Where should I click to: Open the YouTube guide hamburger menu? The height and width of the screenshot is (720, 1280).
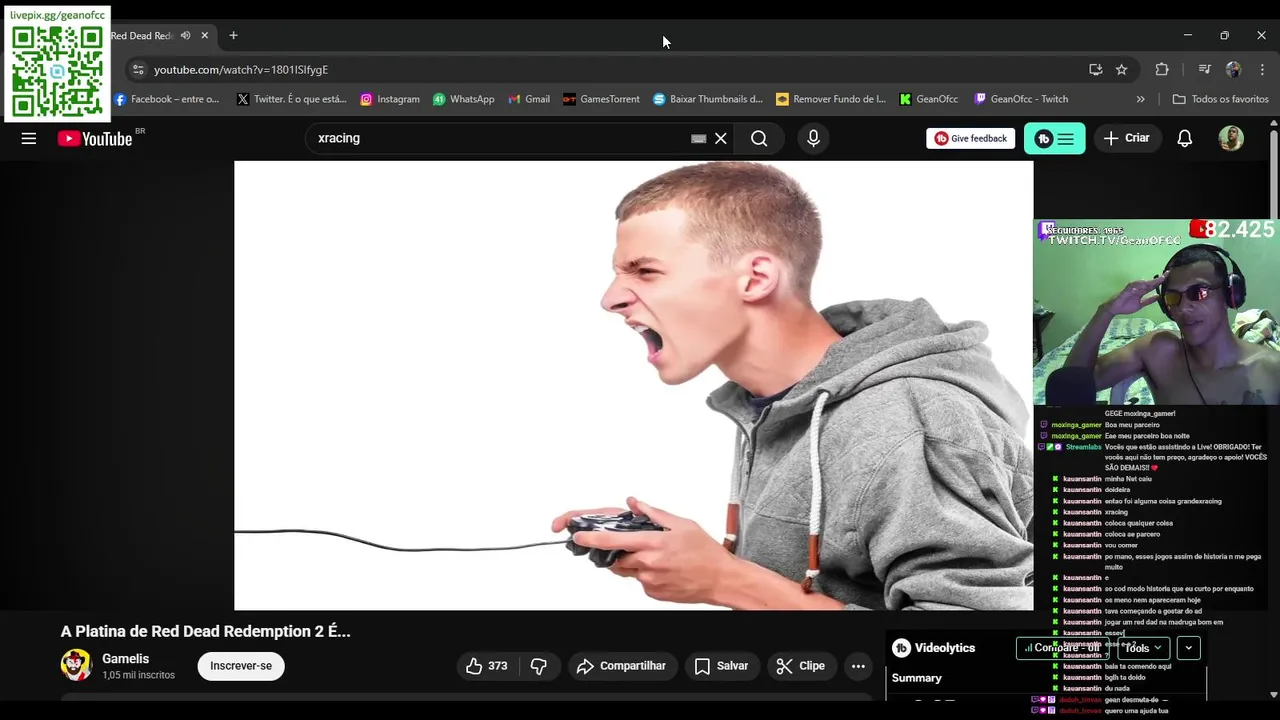(x=29, y=139)
